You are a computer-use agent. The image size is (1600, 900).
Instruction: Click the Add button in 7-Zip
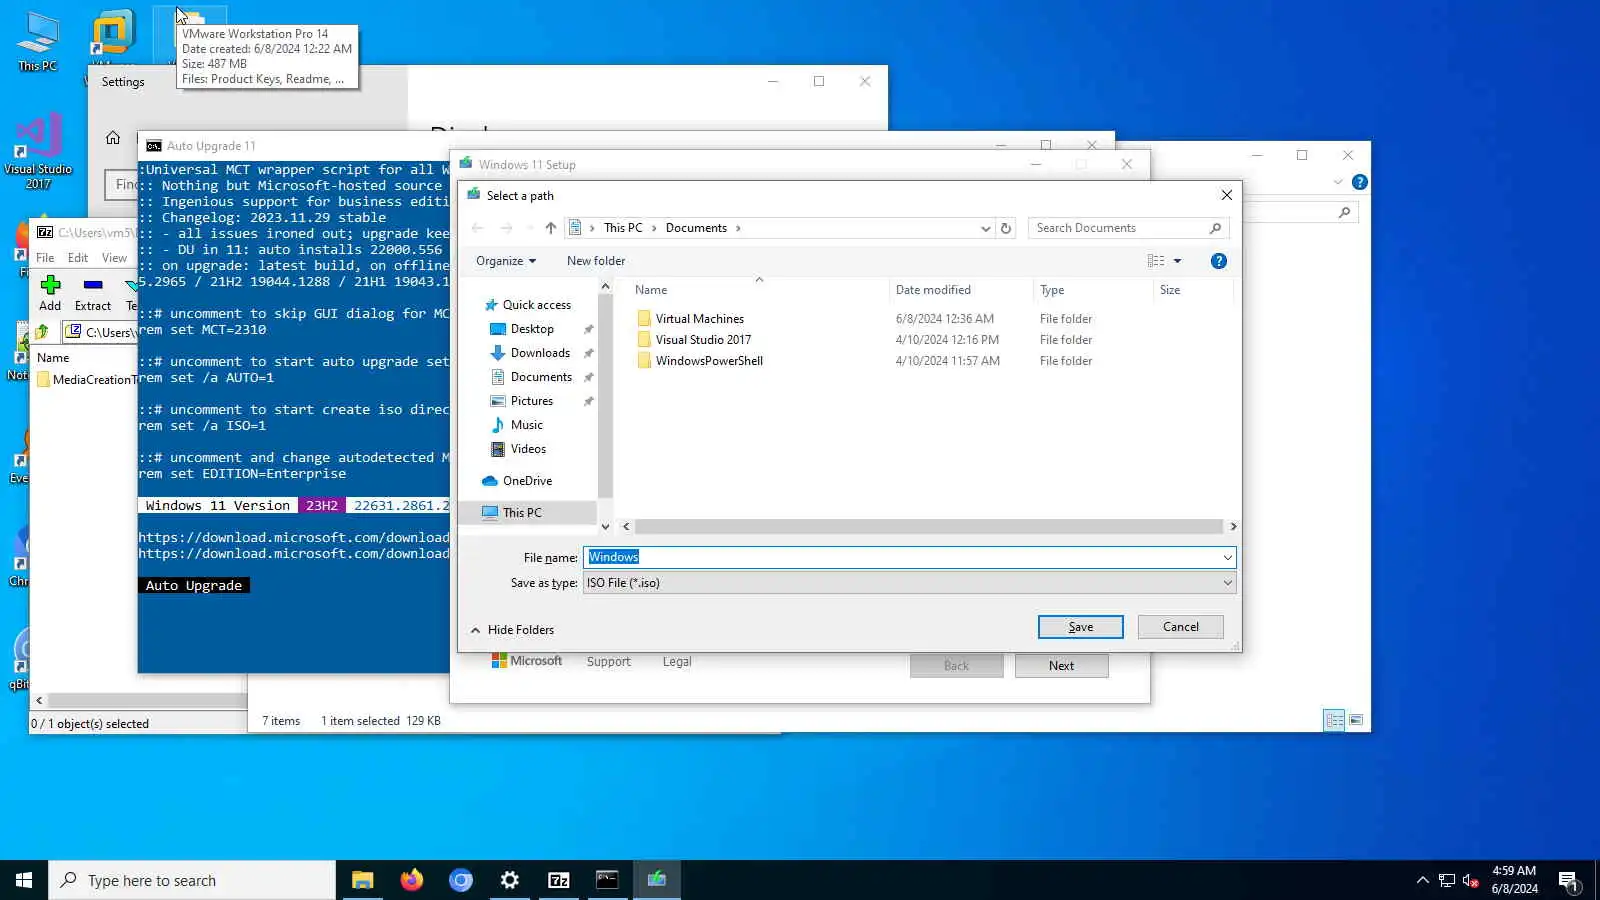(x=50, y=293)
